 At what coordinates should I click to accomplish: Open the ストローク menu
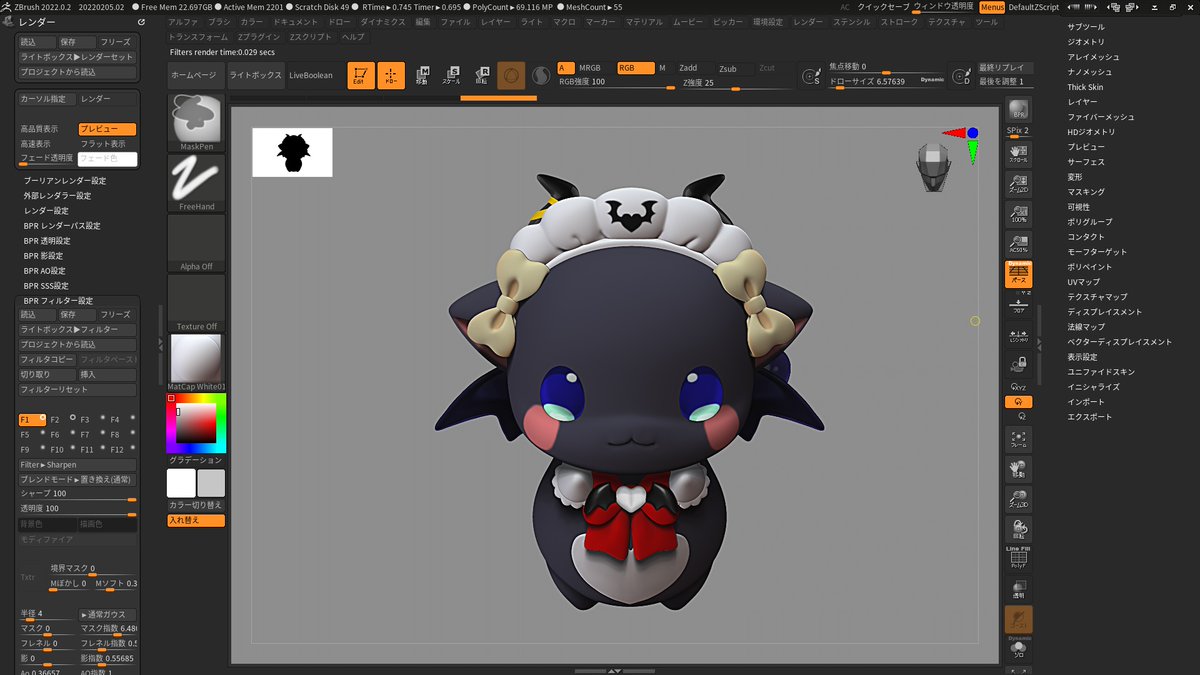pyautogui.click(x=900, y=21)
